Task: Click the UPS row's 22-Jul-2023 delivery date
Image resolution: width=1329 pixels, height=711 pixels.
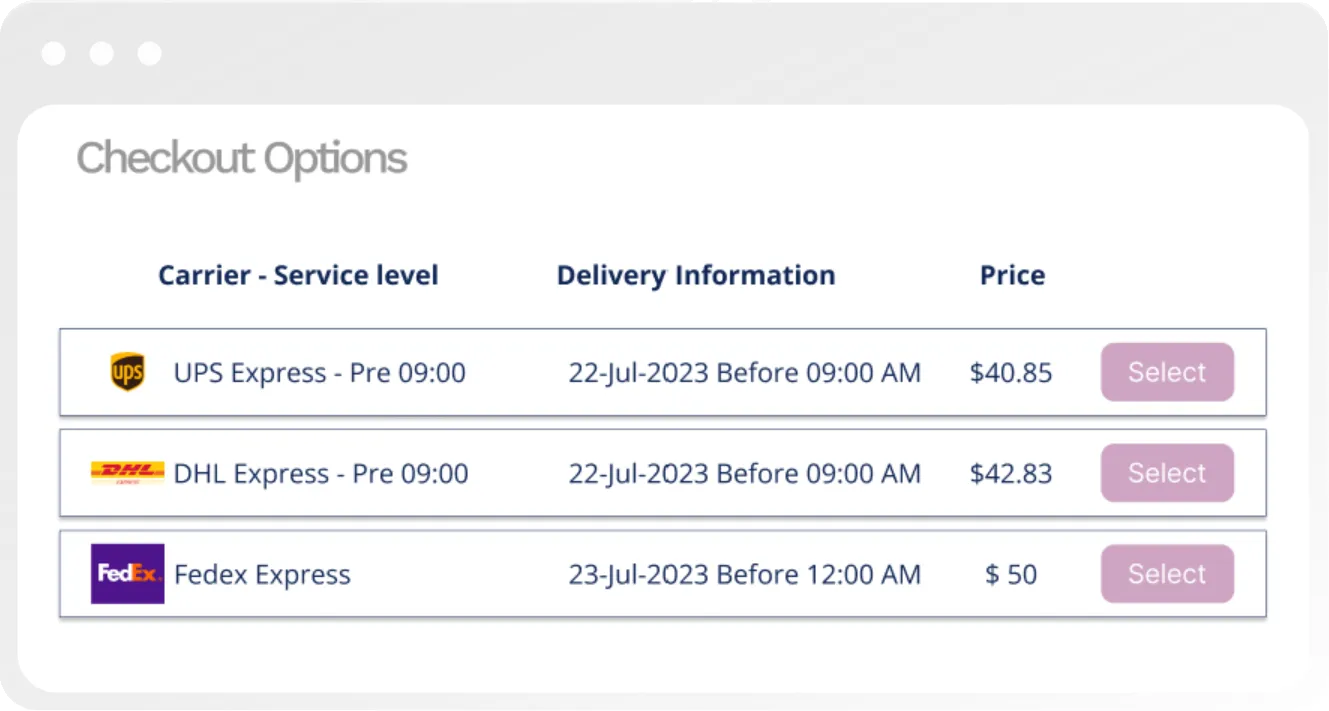Action: (x=639, y=373)
